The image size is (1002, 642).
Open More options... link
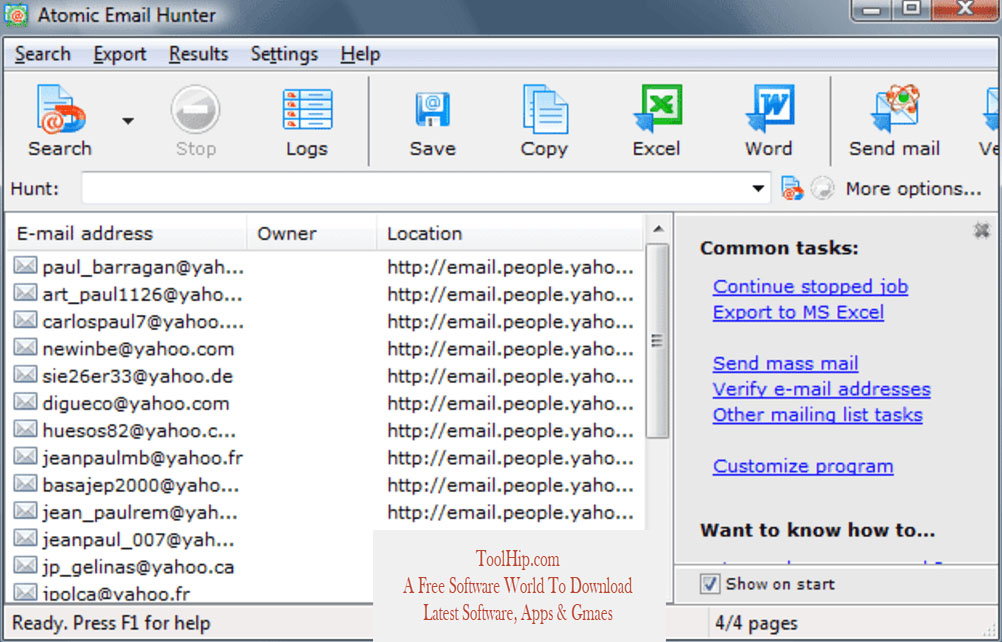click(x=913, y=188)
